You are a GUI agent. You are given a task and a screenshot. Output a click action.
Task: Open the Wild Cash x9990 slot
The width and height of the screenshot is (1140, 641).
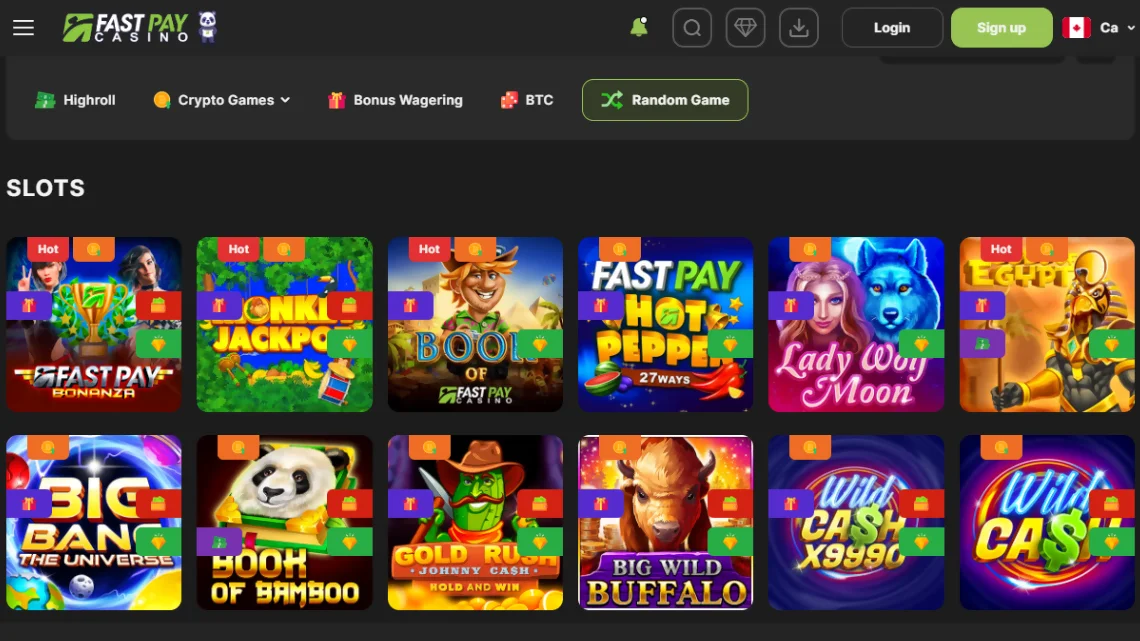coord(856,523)
